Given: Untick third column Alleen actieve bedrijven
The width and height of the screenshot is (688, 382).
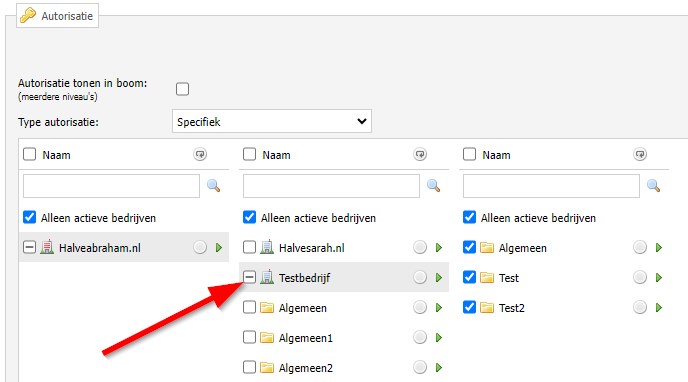Looking at the screenshot, I should (469, 217).
